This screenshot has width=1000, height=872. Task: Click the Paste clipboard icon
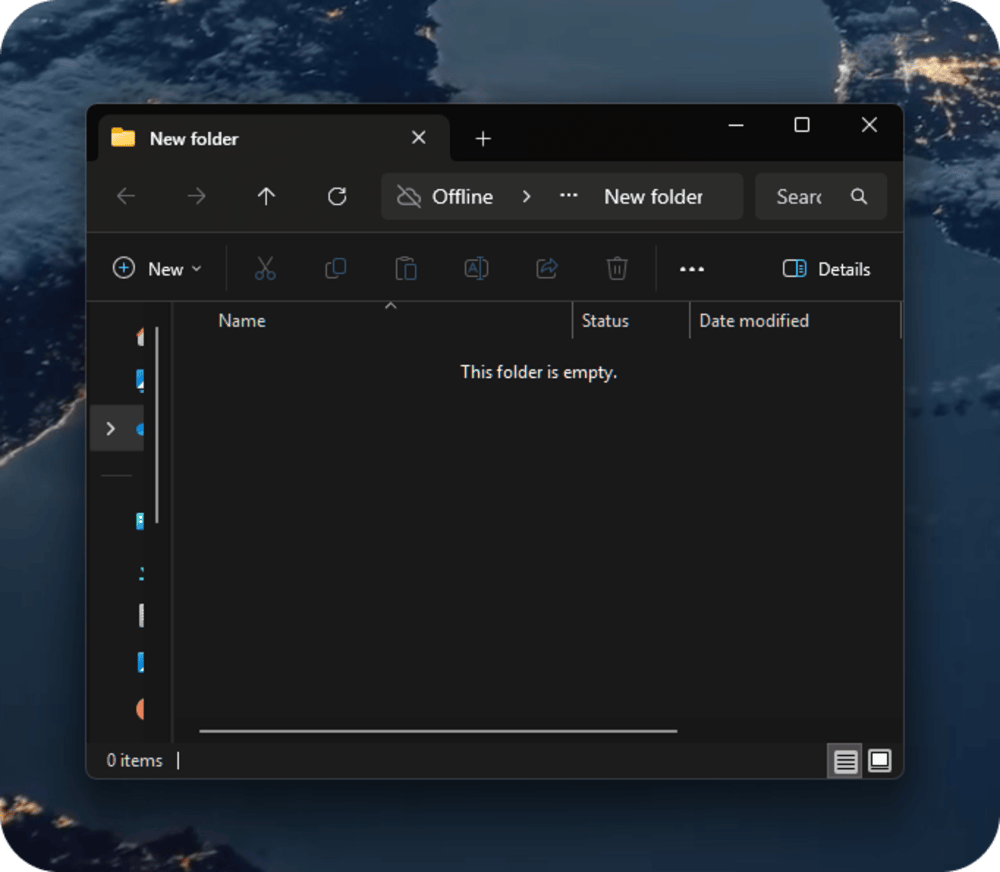[406, 268]
